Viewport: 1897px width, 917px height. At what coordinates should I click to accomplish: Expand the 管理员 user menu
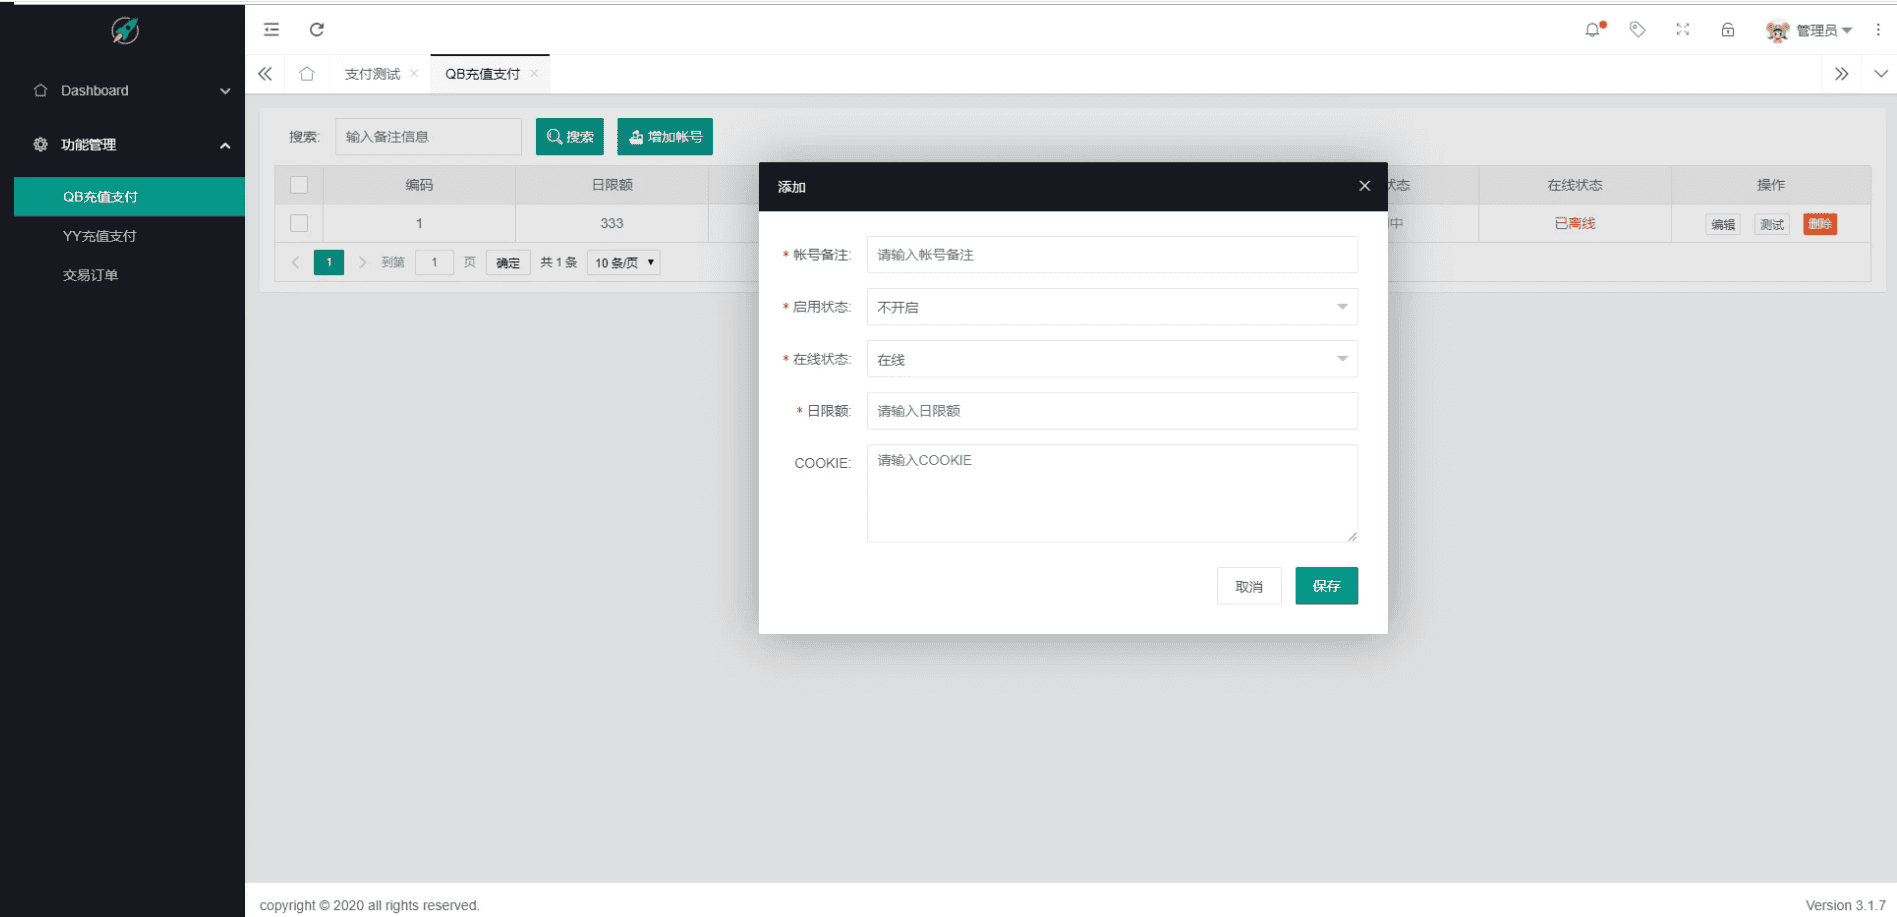click(1810, 31)
